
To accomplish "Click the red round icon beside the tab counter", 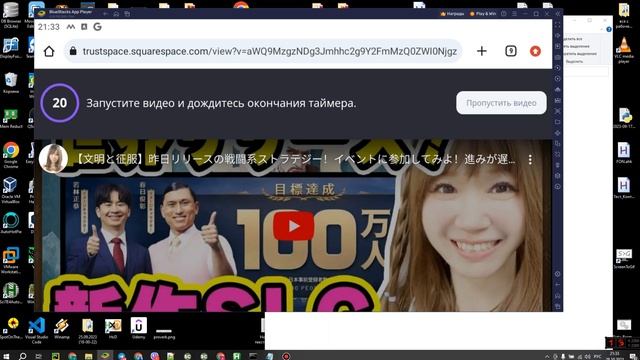I will pos(535,51).
